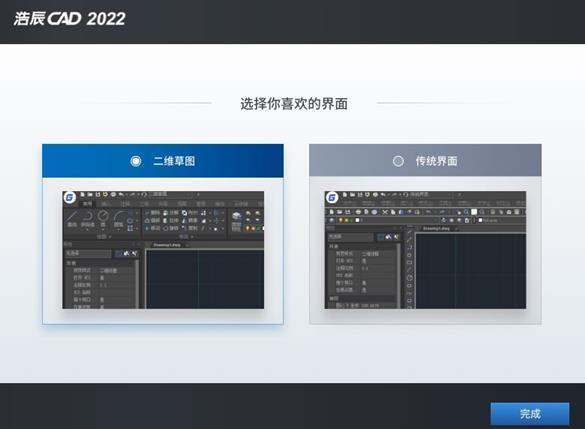585x429 pixels.
Task: Click the 二维草图 interface preview thumbnail
Action: pyautogui.click(x=163, y=250)
